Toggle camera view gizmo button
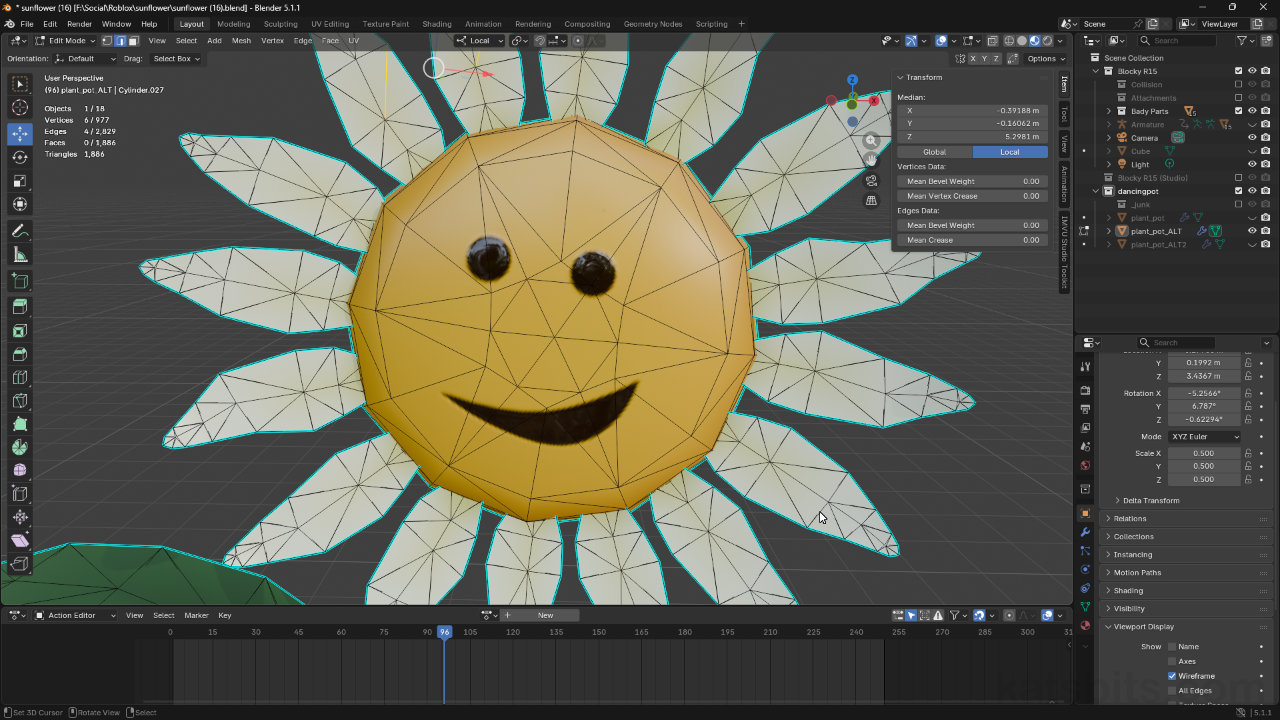1280x720 pixels. tap(871, 181)
